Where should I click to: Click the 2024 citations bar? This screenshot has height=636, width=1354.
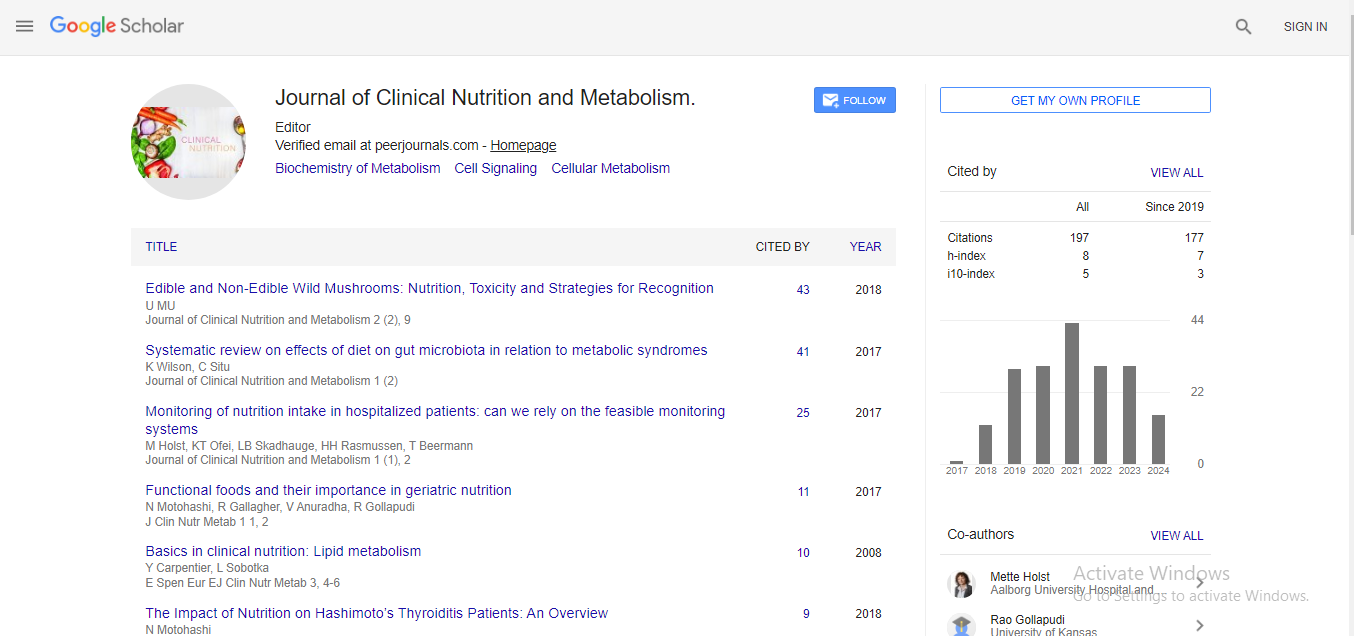click(1158, 439)
